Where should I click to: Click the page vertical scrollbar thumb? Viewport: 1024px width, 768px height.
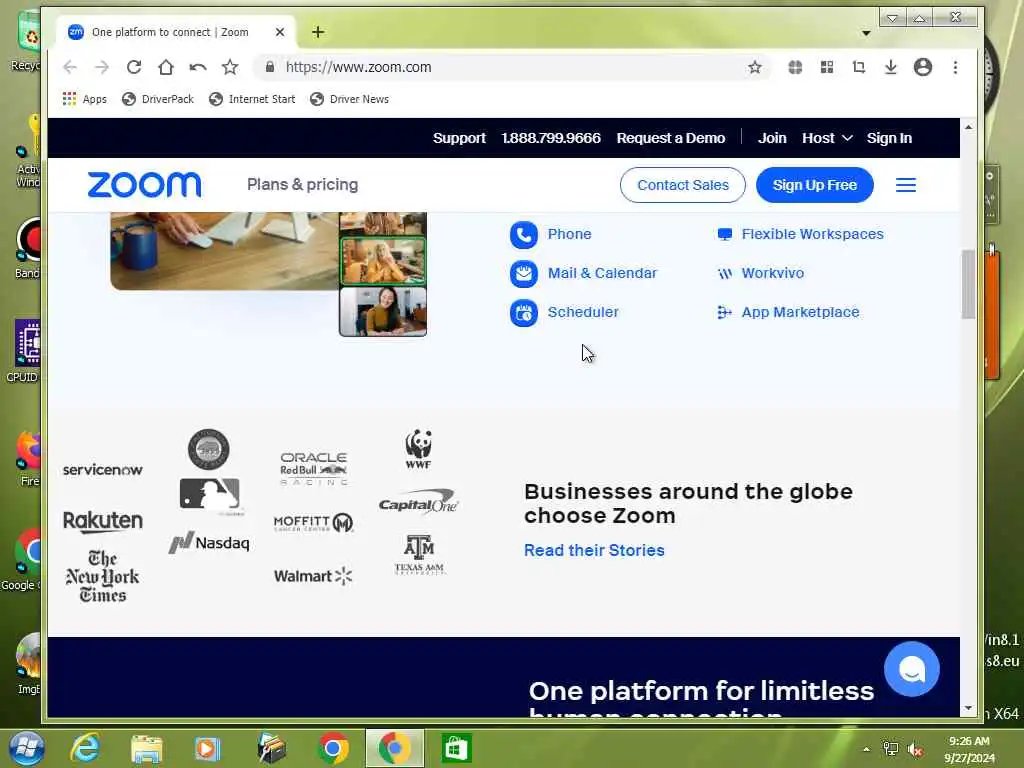point(968,285)
